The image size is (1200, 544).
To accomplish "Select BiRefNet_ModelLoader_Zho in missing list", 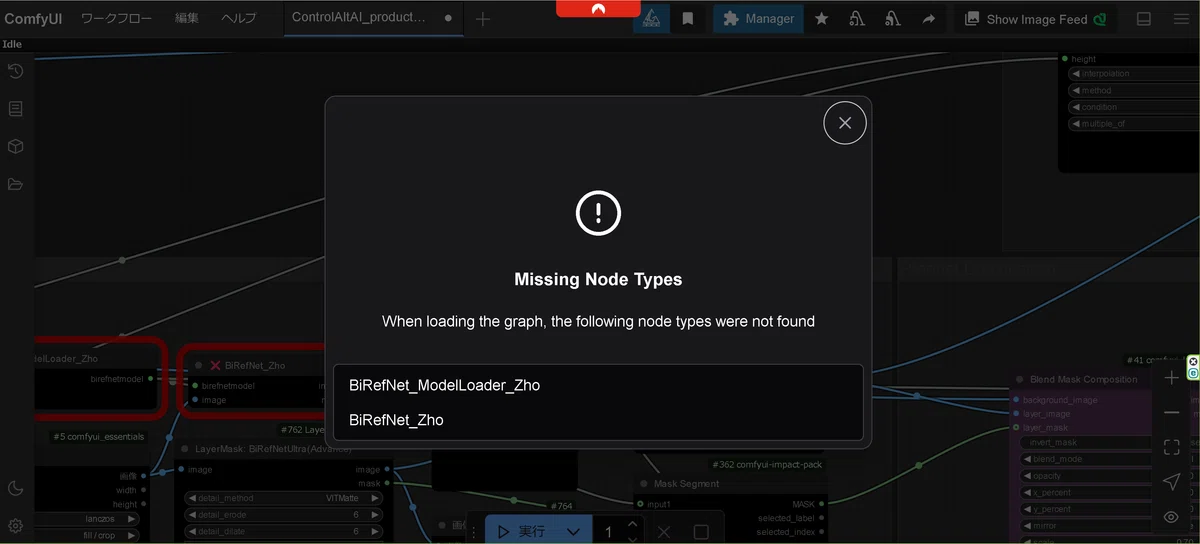I will click(598, 385).
